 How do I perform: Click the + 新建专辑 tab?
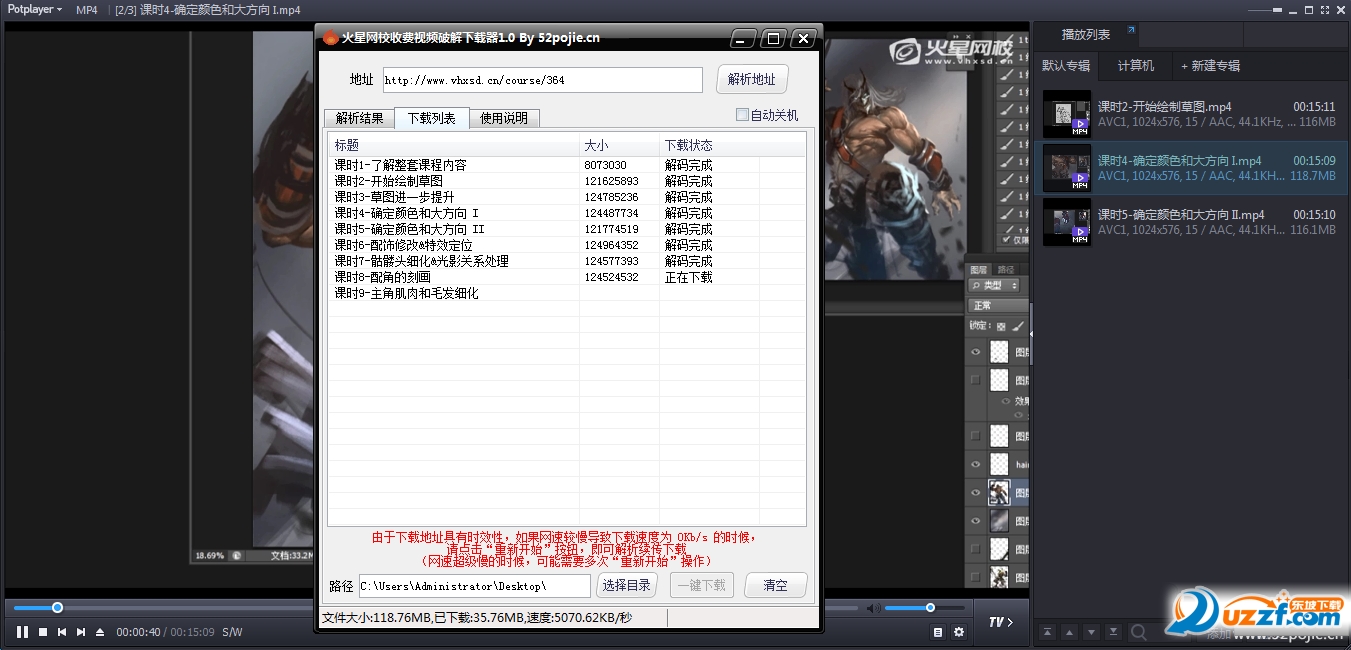tap(1211, 65)
